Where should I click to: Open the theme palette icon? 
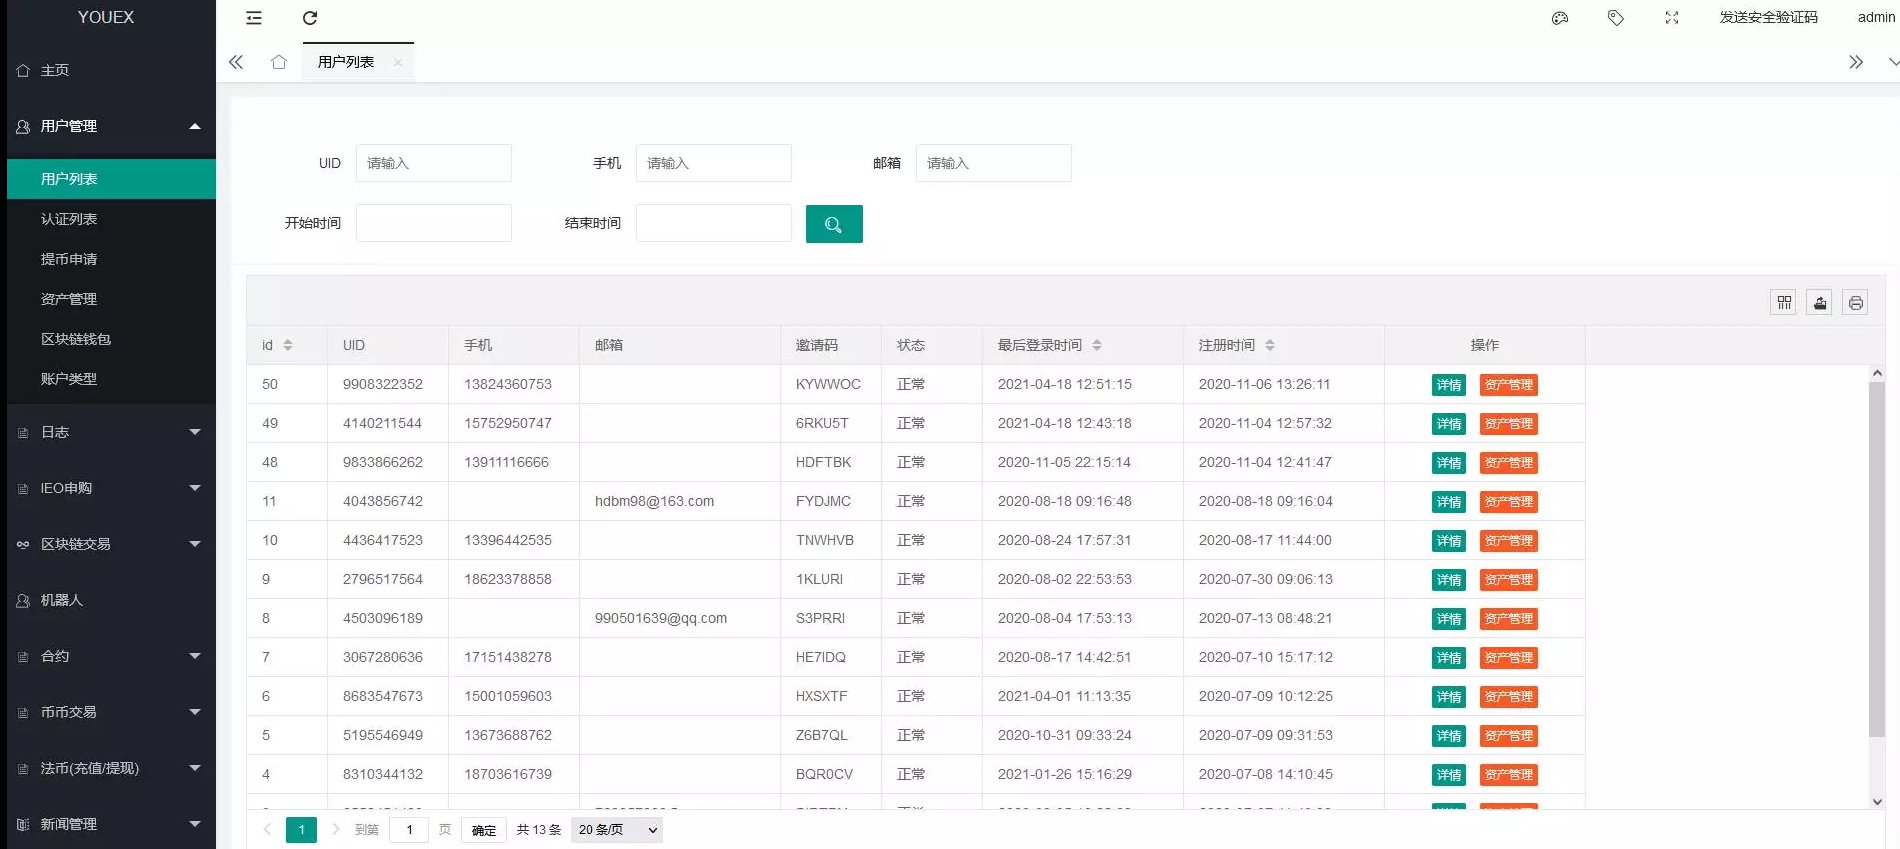[x=1560, y=18]
